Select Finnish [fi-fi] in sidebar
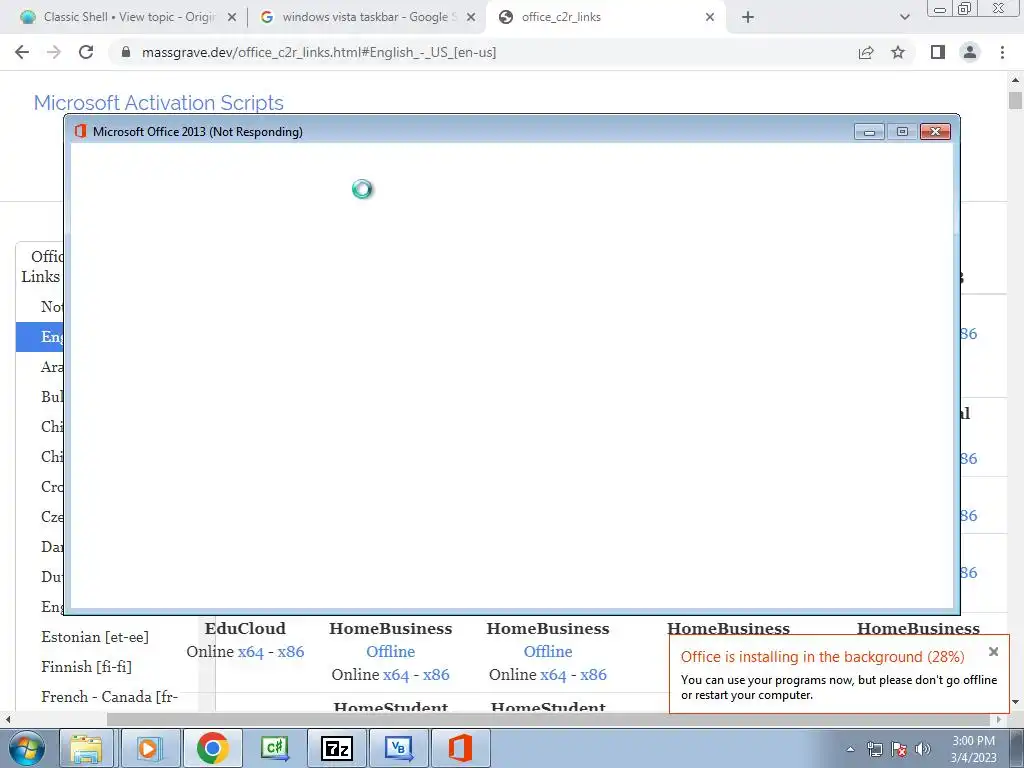The width and height of the screenshot is (1024, 768). [x=86, y=667]
